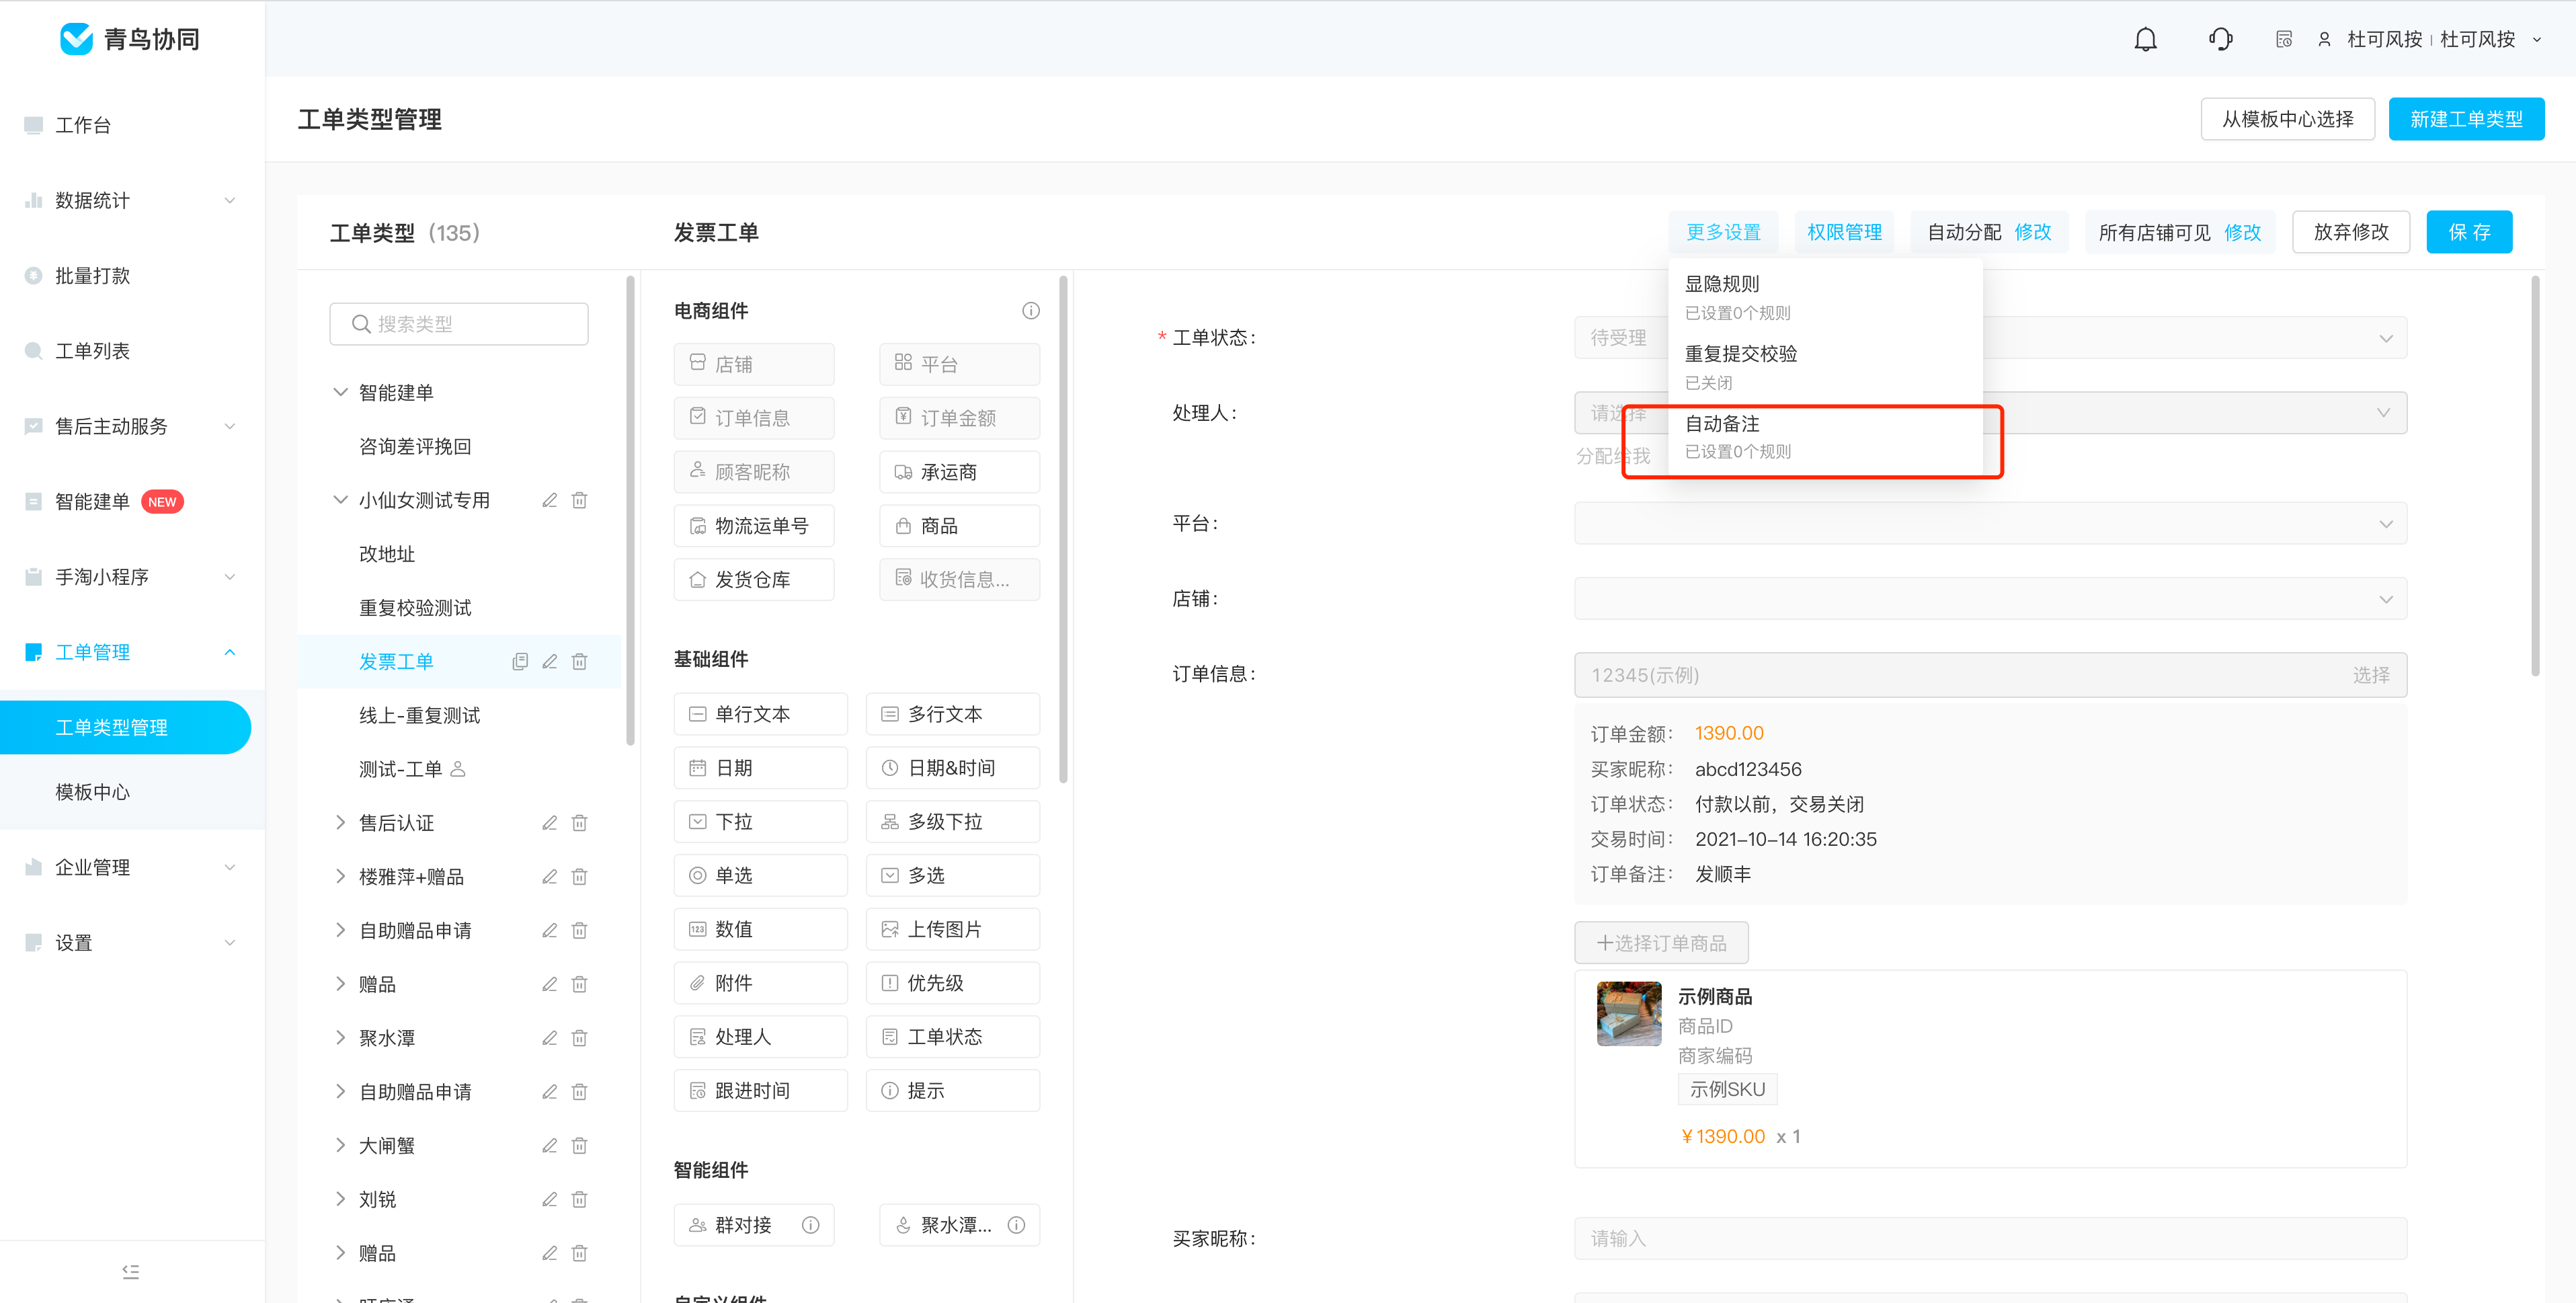
Task: Add the 商品 component
Action: click(x=959, y=526)
